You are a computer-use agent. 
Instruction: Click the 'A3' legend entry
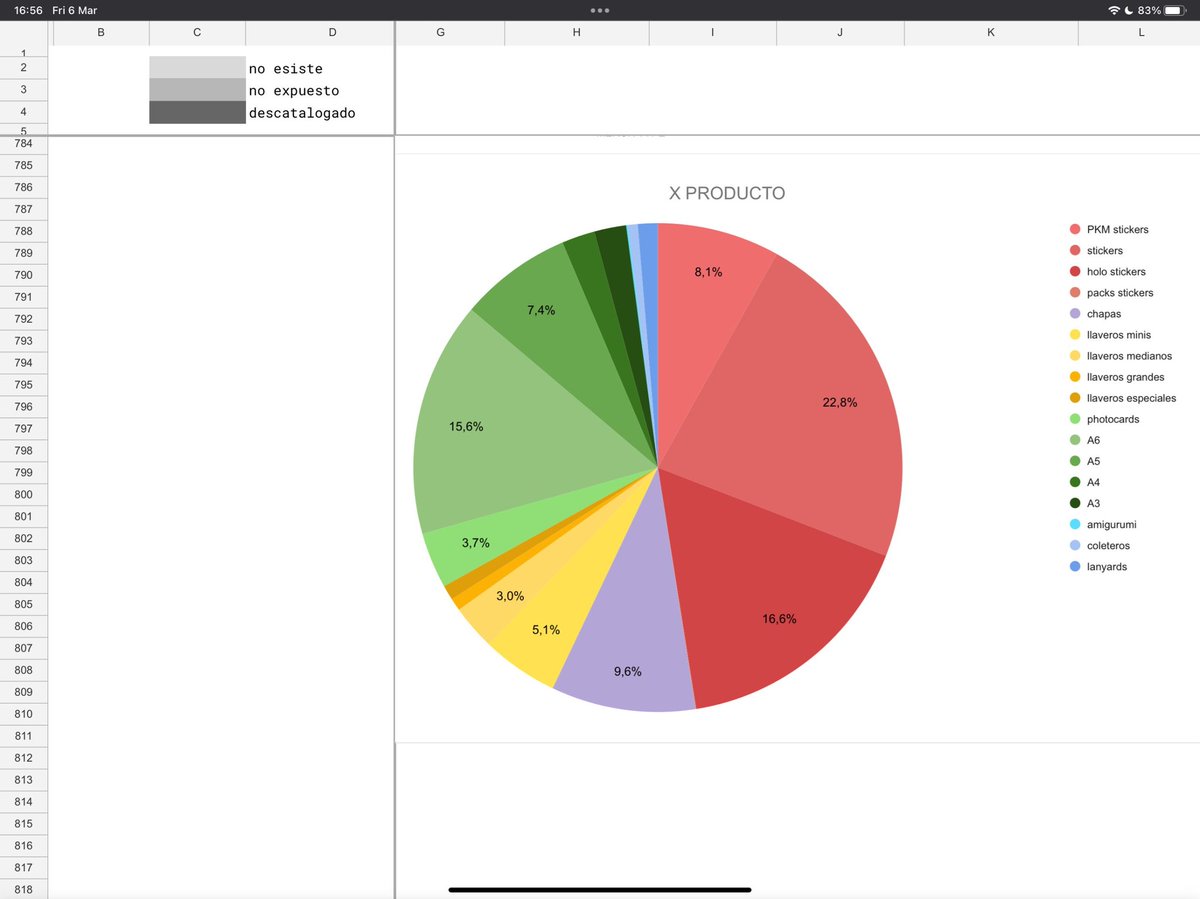1085,504
